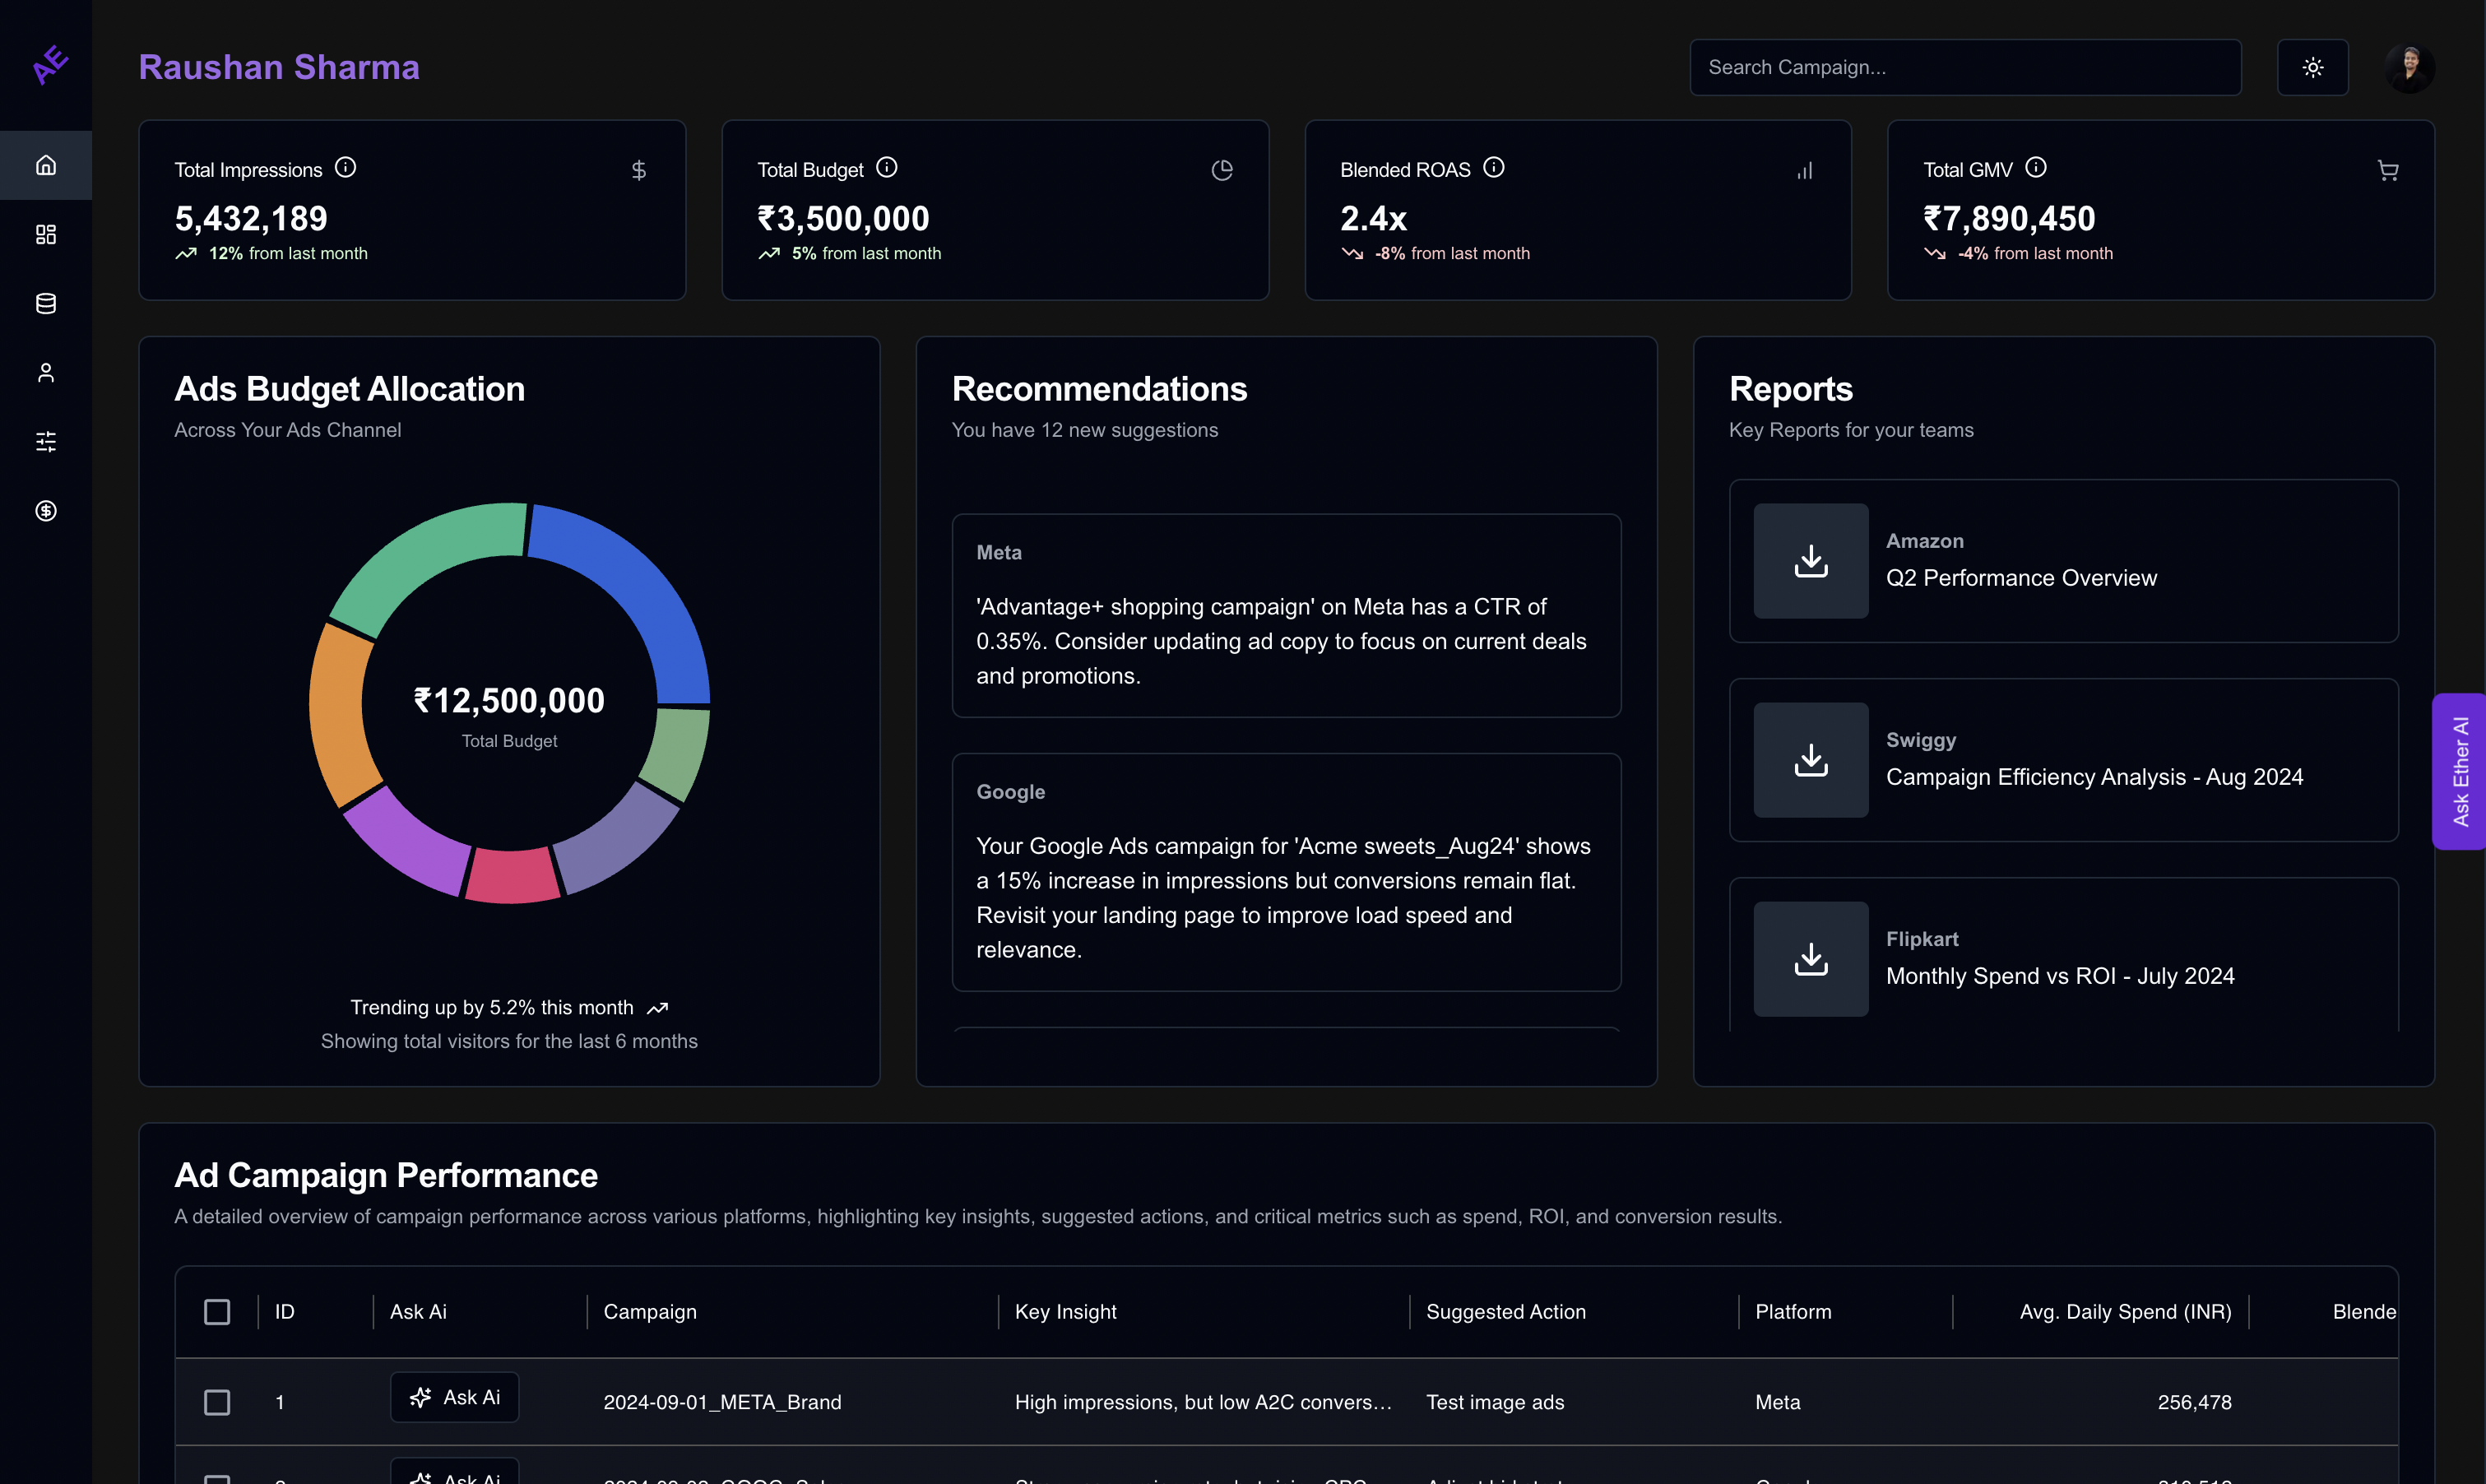Click the 'Test image ads' cell
The height and width of the screenshot is (1484, 2486).
tap(1495, 1402)
